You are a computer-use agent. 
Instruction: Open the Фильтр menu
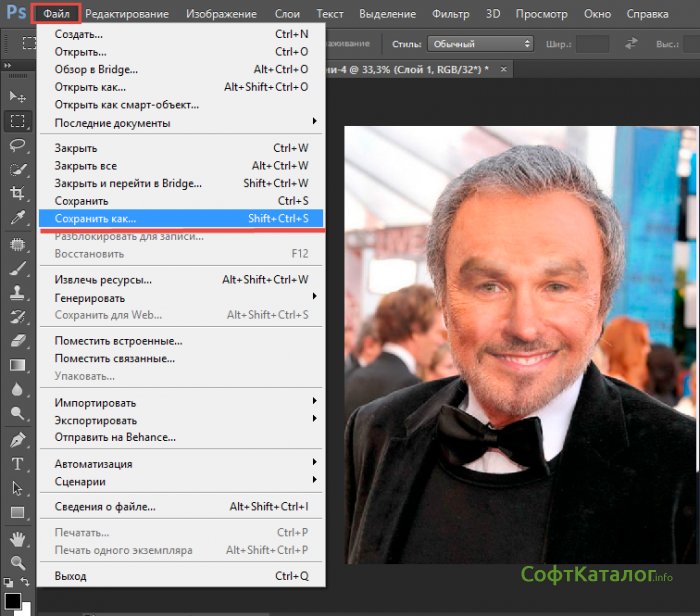[450, 14]
